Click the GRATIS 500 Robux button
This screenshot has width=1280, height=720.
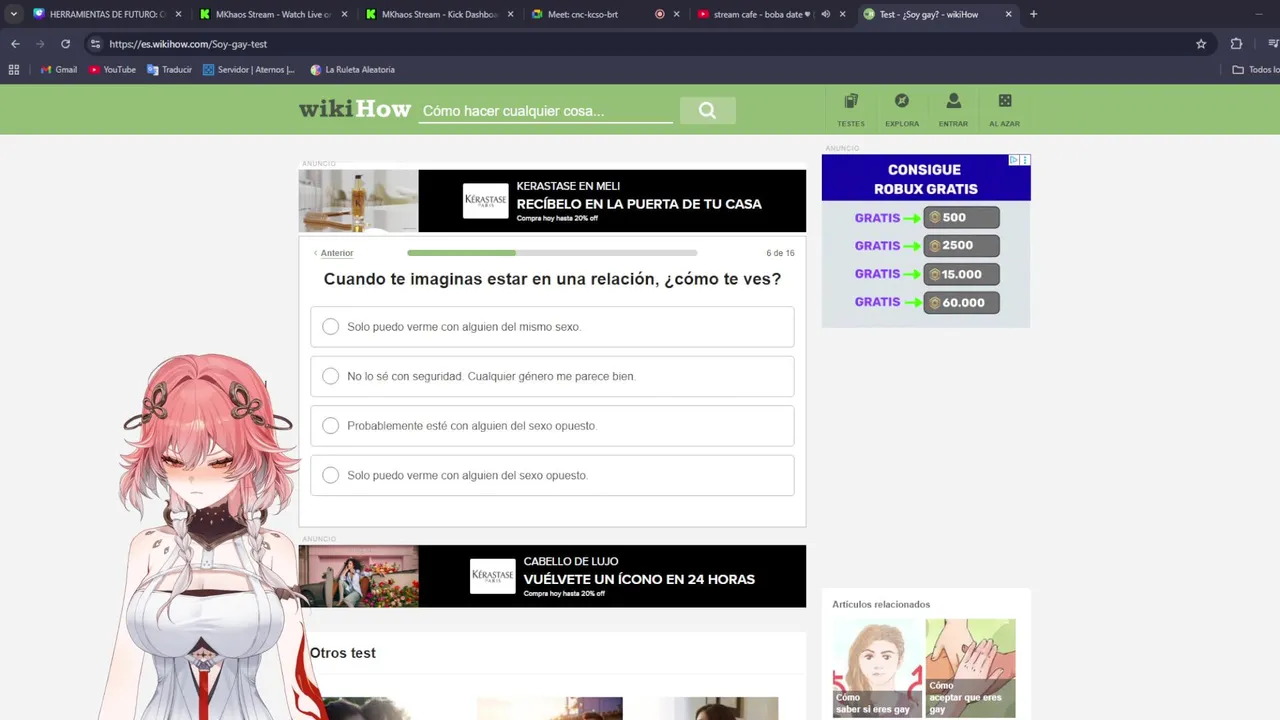click(961, 217)
